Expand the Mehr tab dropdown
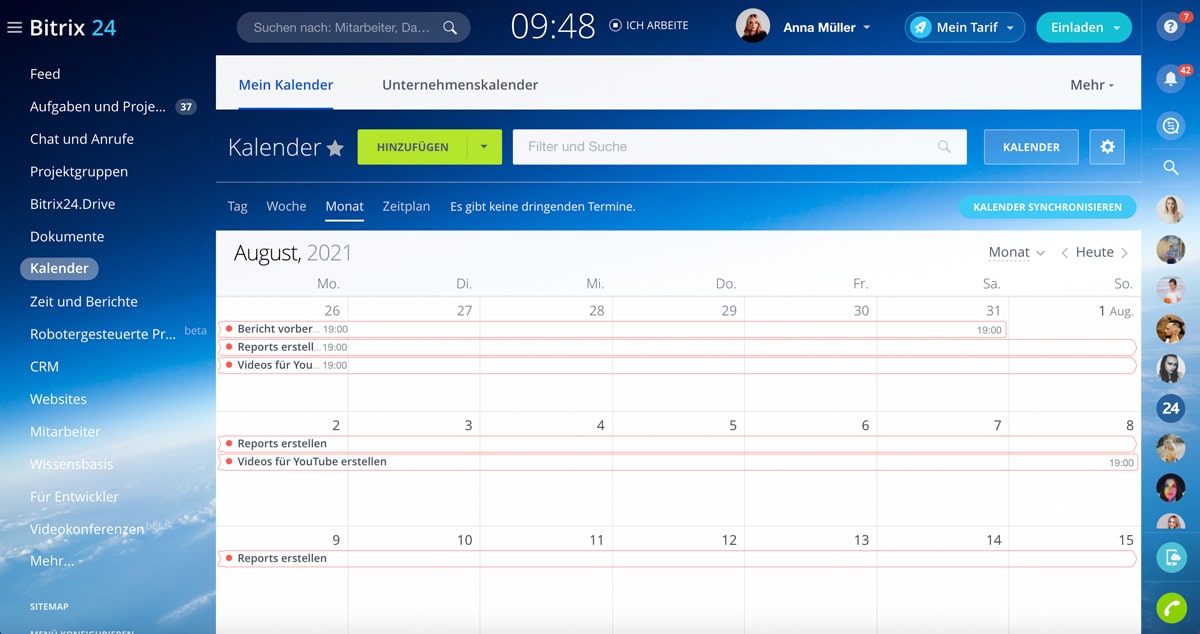Viewport: 1200px width, 634px height. [1091, 85]
